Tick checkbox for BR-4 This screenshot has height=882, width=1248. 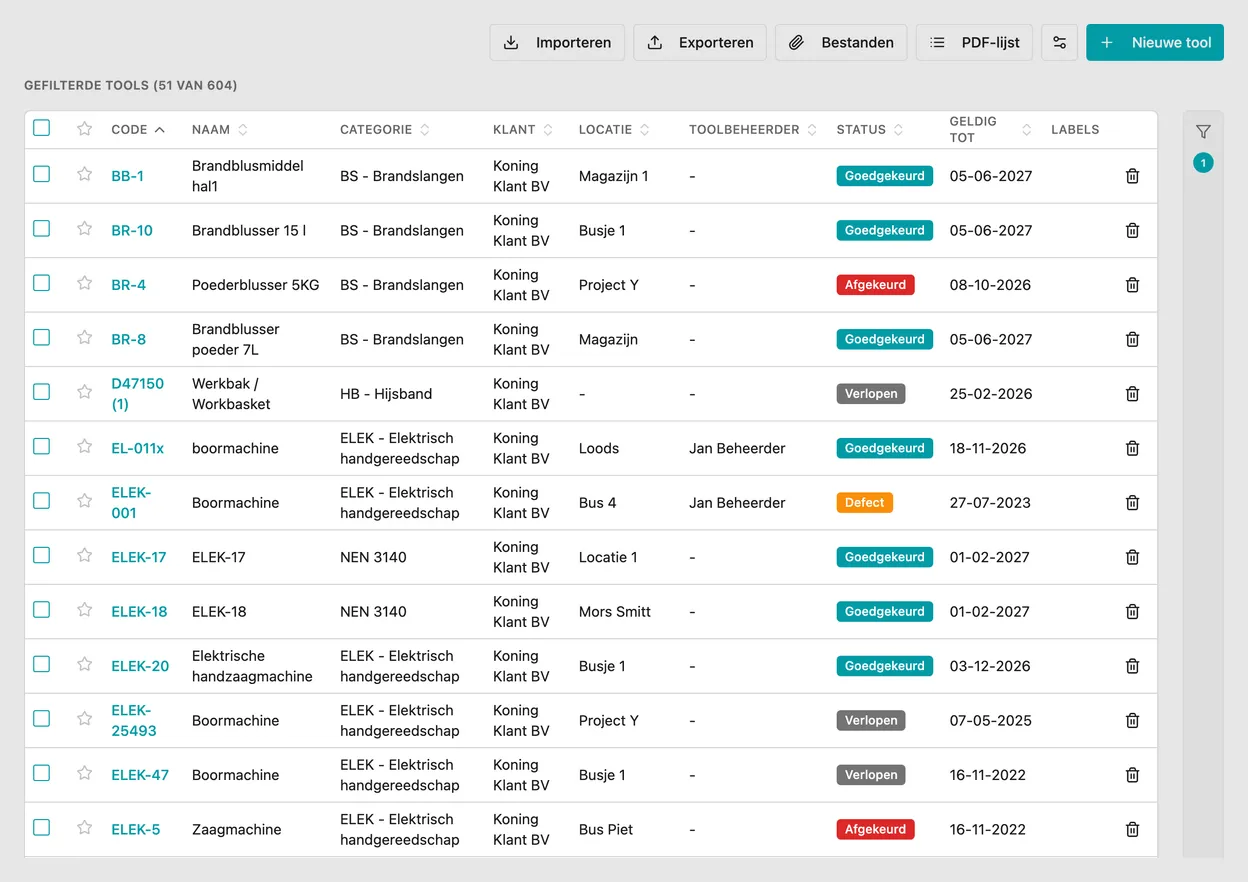41,283
